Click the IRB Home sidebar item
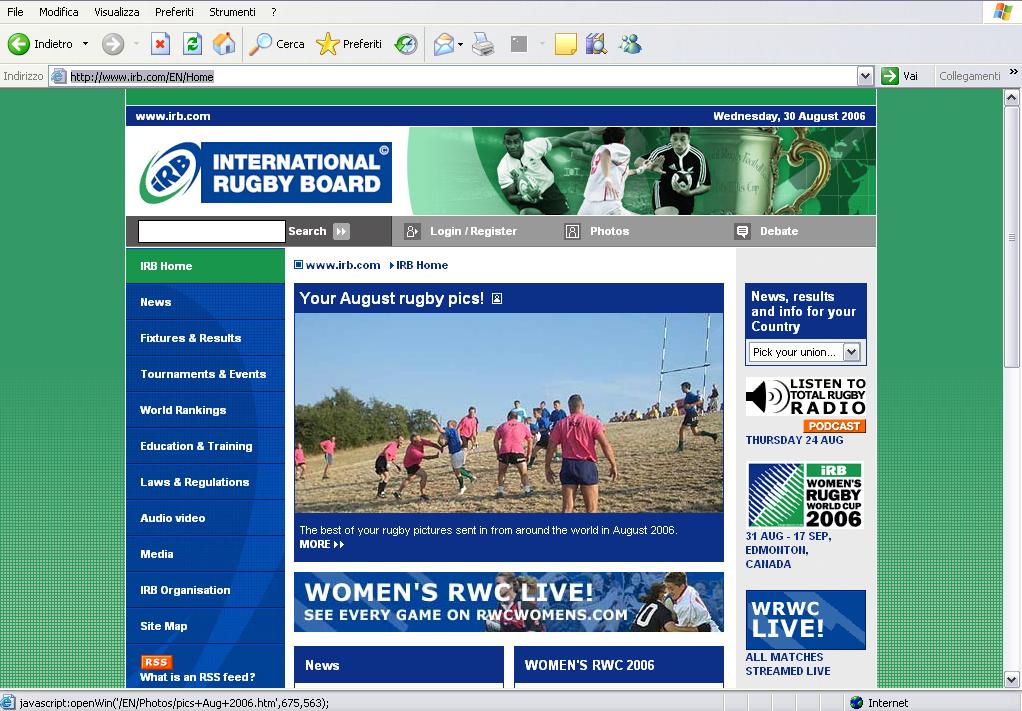 pos(205,266)
